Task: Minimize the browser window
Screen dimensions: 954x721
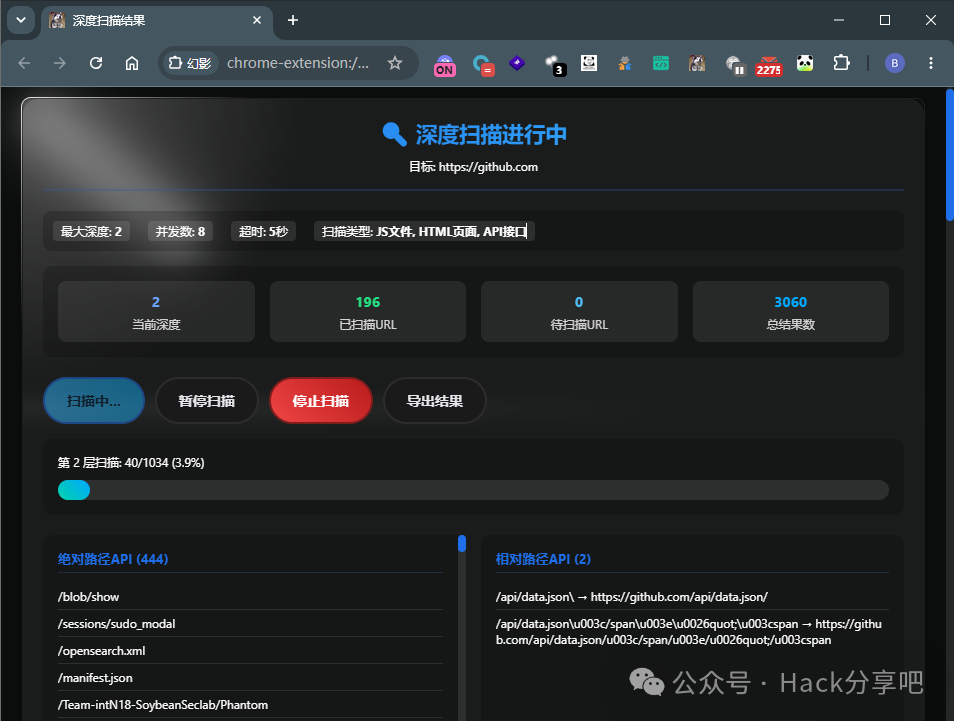Action: [x=839, y=20]
